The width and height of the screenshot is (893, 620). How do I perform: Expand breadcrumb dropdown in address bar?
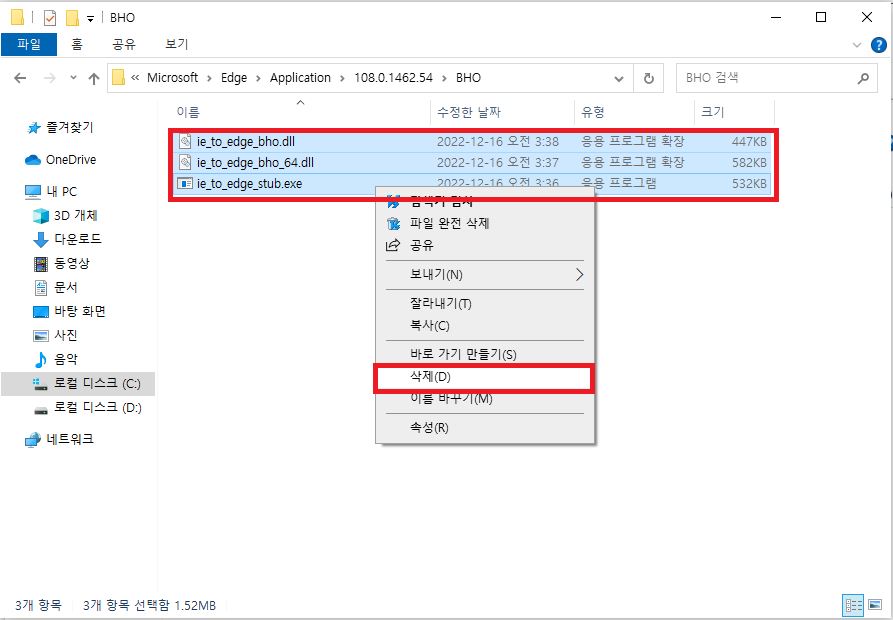618,78
